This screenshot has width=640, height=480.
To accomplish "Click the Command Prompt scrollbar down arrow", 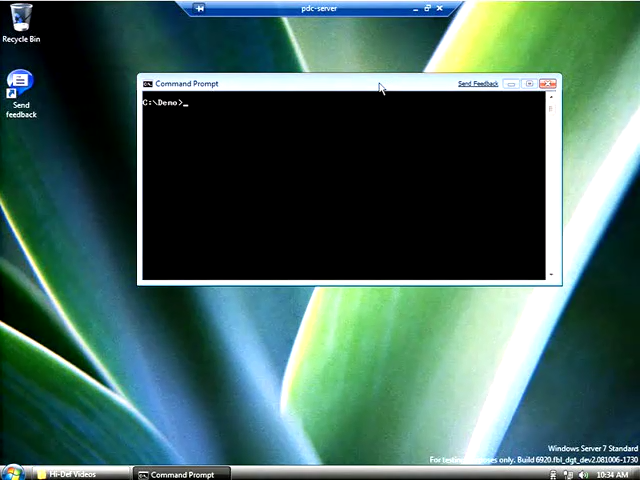I will click(551, 275).
